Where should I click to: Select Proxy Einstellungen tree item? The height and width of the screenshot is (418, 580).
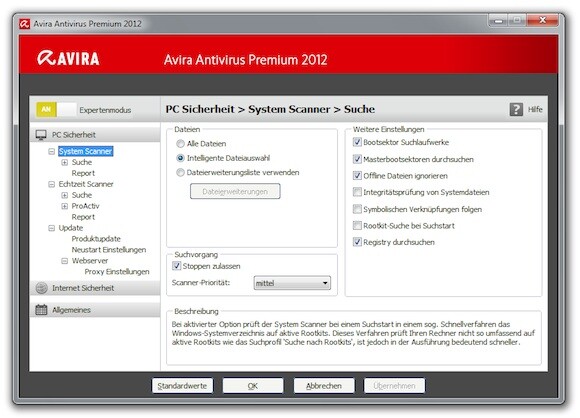pyautogui.click(x=117, y=272)
